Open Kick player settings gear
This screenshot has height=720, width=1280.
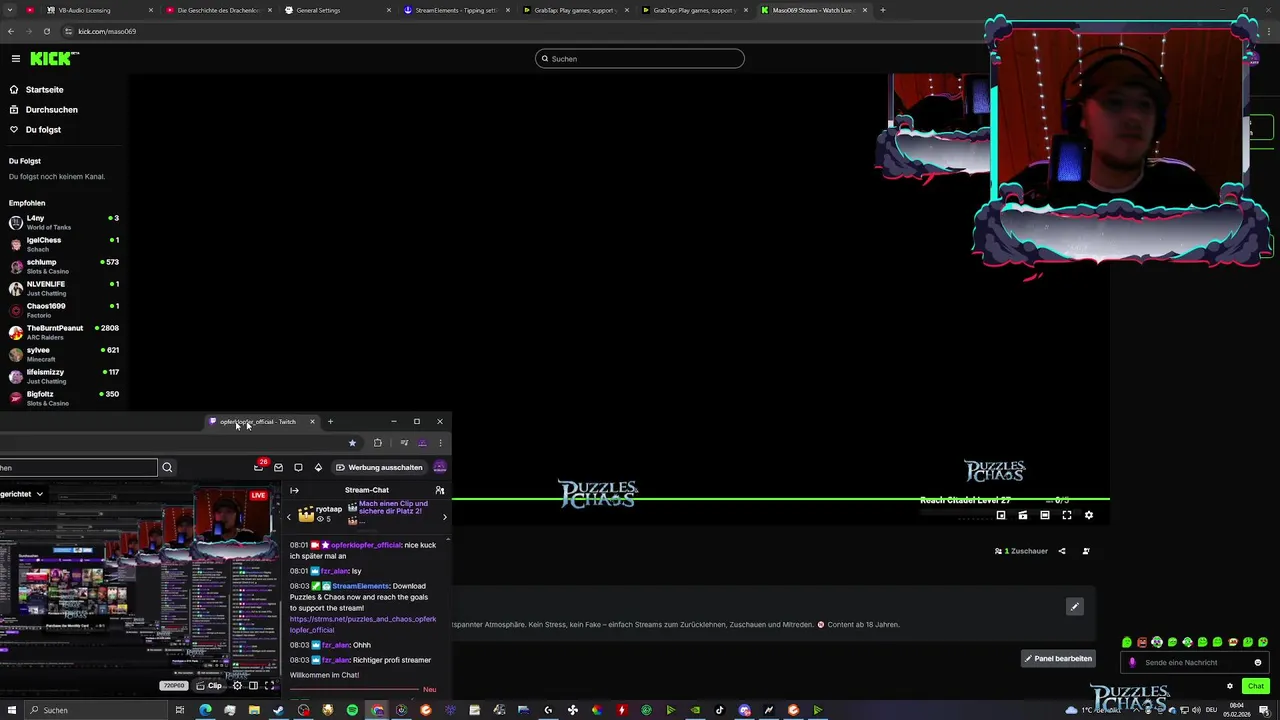1089,515
